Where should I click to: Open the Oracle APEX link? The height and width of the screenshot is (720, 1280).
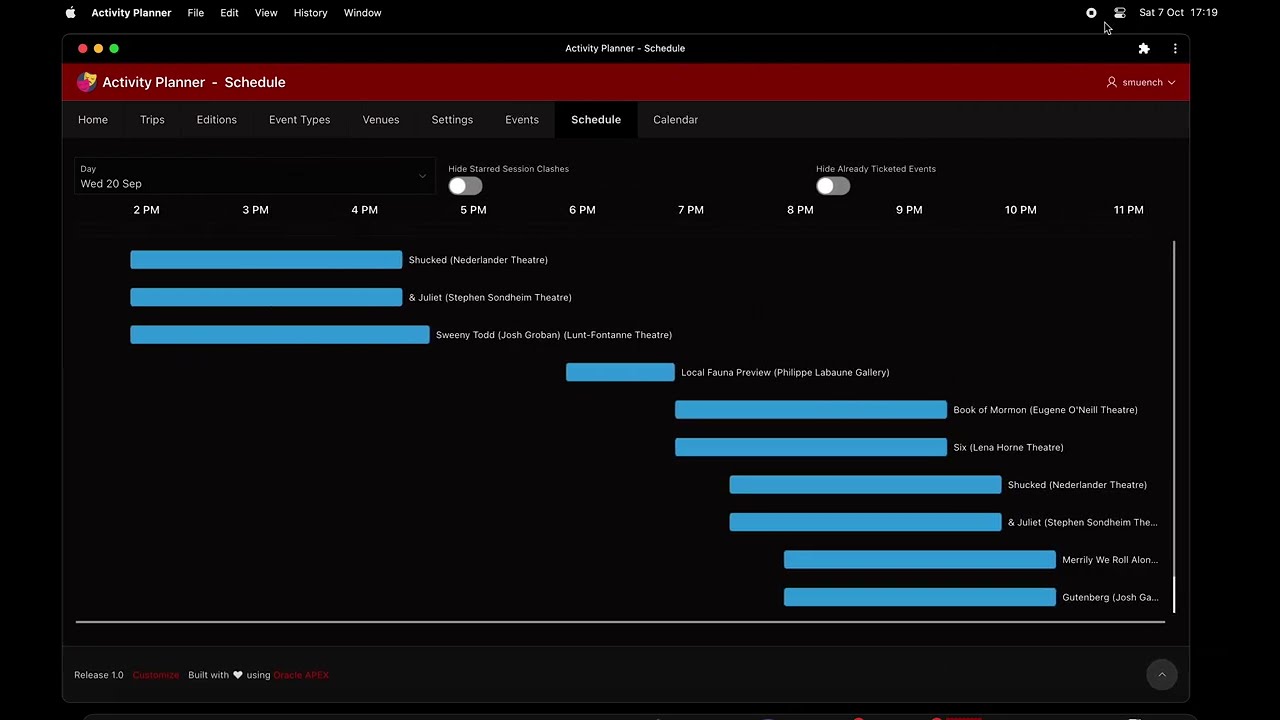(x=301, y=675)
